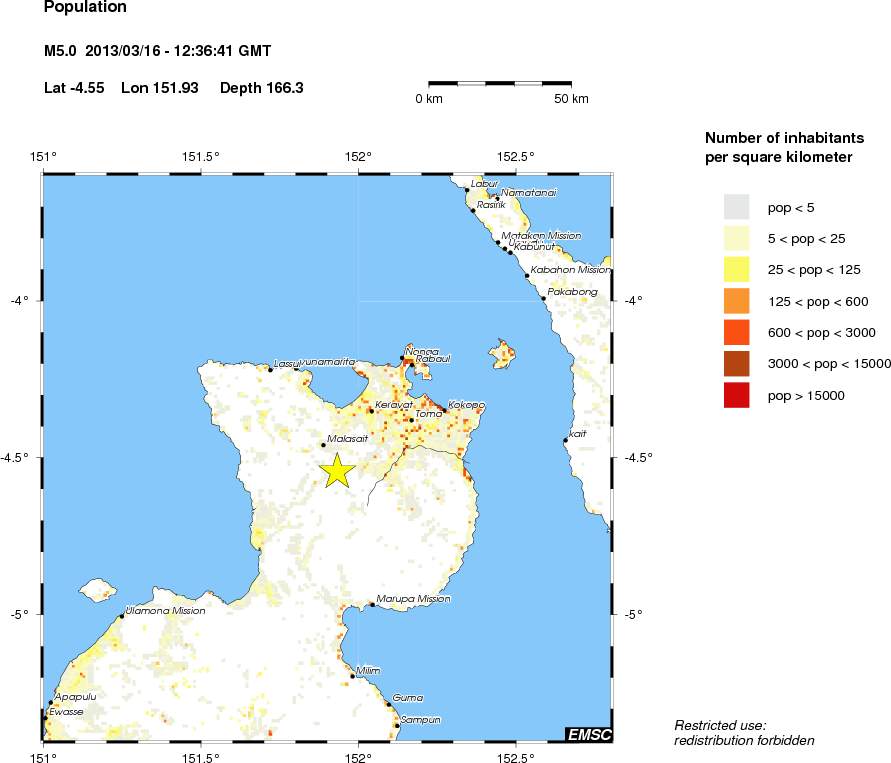Image resolution: width=891 pixels, height=763 pixels.
Task: Select the grey 'pop < 5' legend swatch
Action: [x=736, y=206]
